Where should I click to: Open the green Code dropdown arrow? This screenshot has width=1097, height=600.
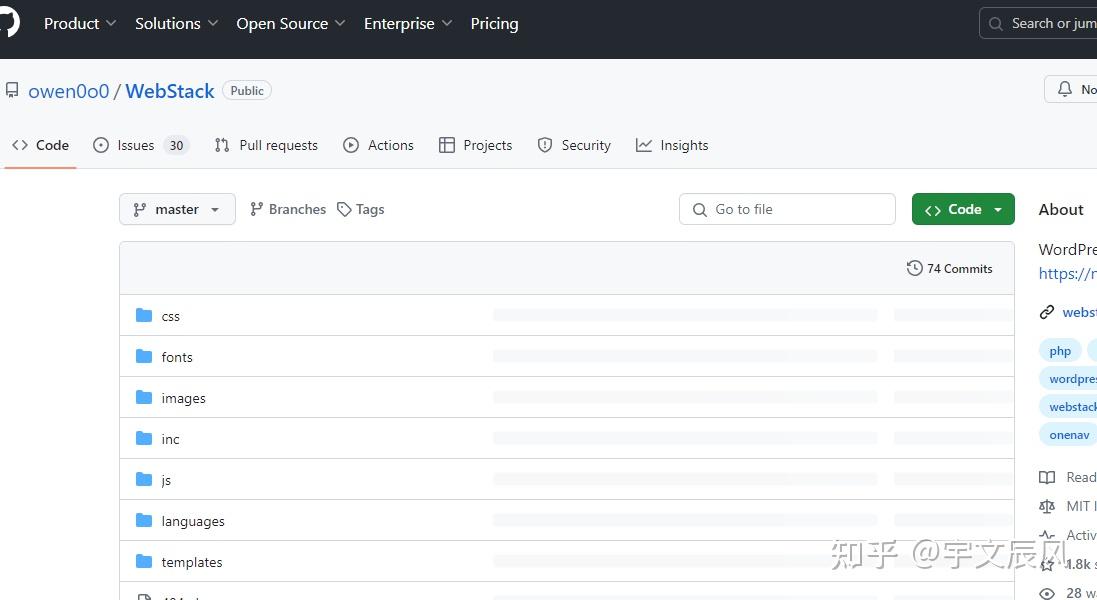997,209
